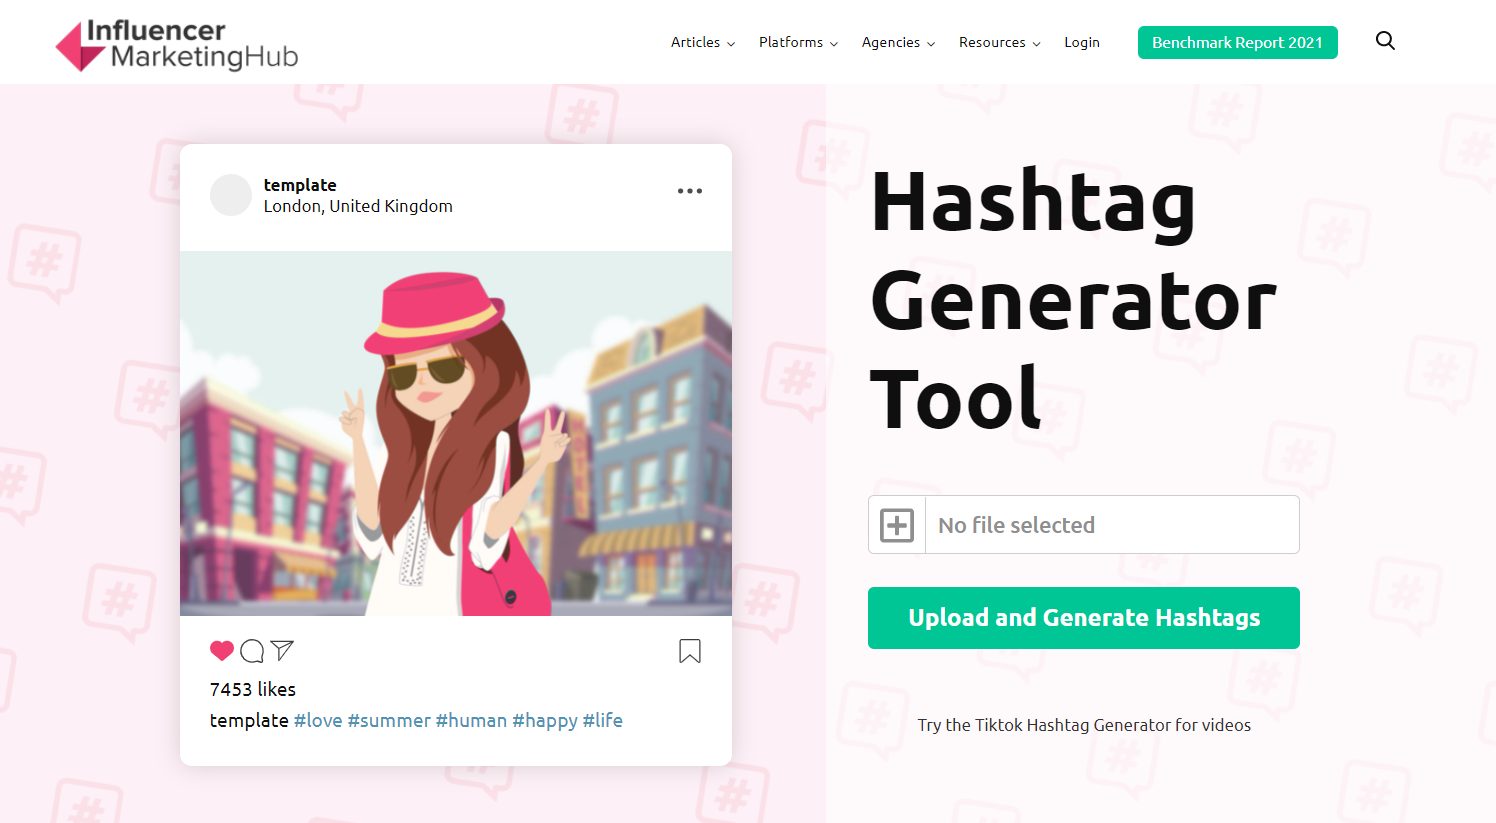
Task: Click the plus file-add icon
Action: 897,525
